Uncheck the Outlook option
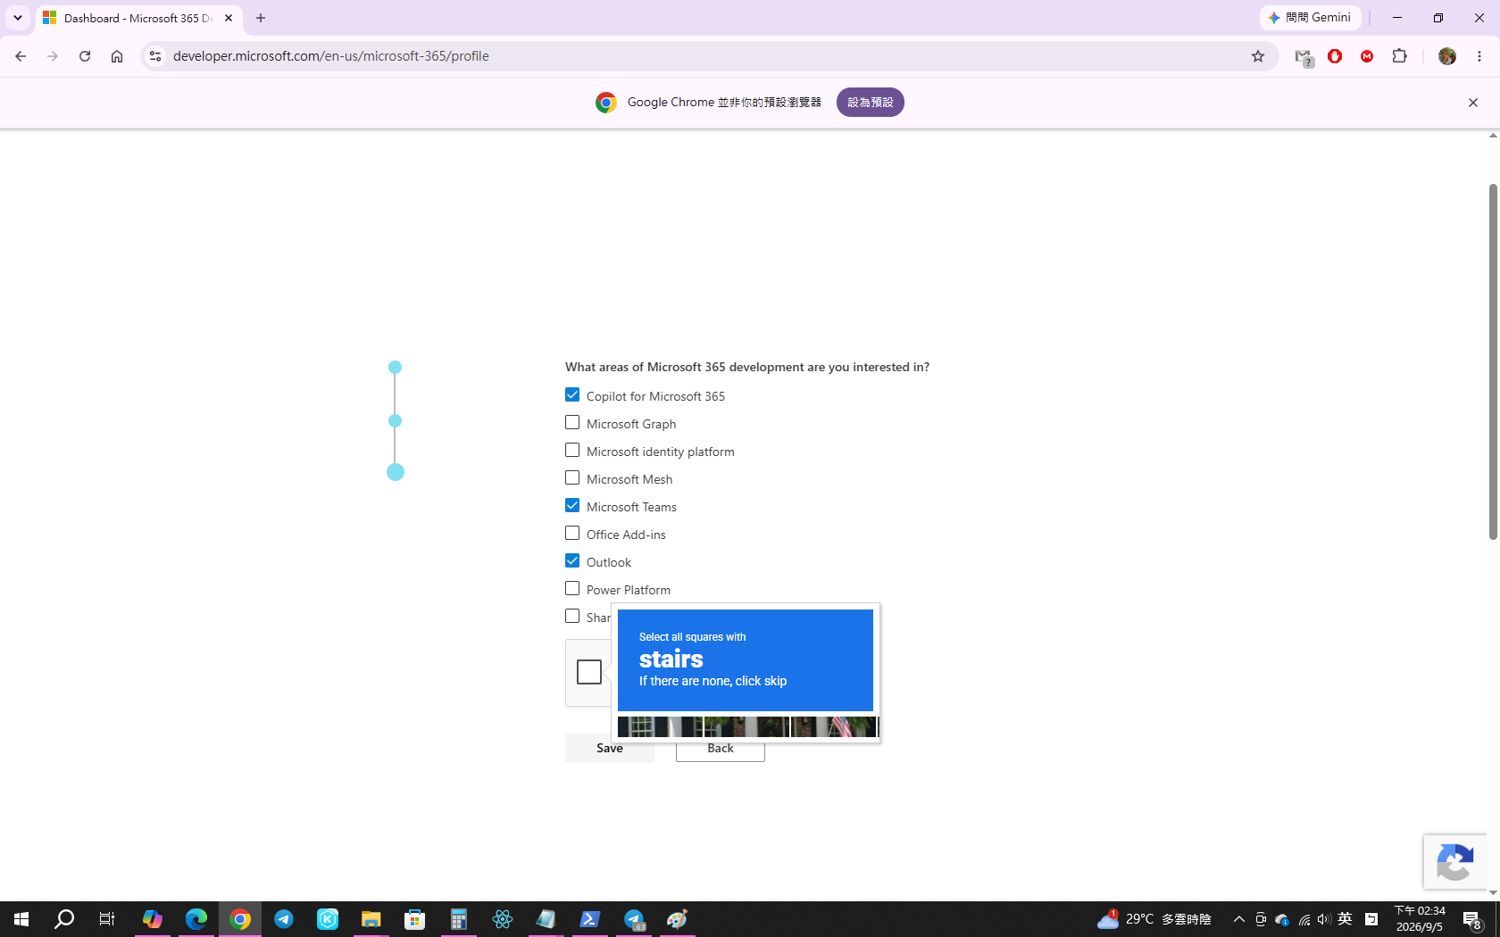This screenshot has height=937, width=1500. pos(572,561)
